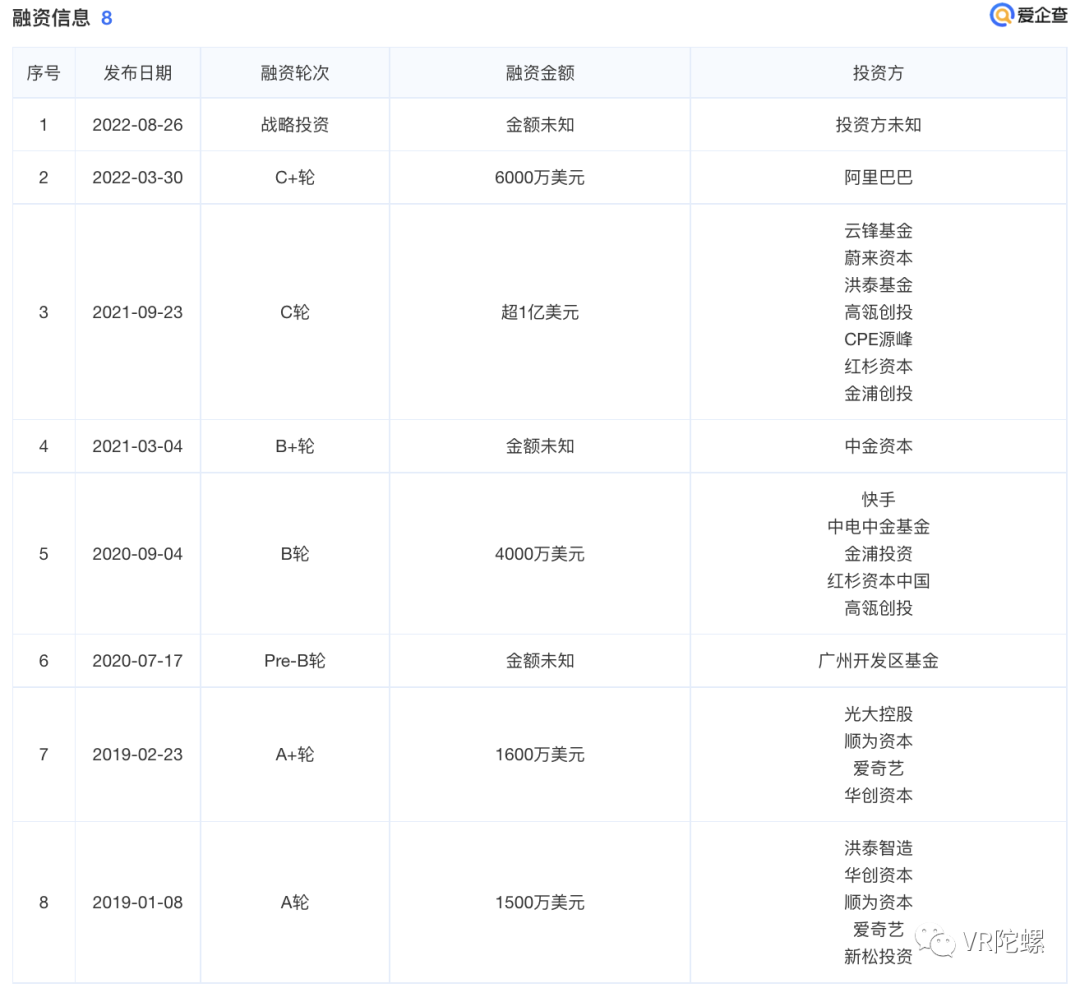Screen dimensions: 1080x988
Task: Open investor CPE源峰
Action: (x=878, y=339)
